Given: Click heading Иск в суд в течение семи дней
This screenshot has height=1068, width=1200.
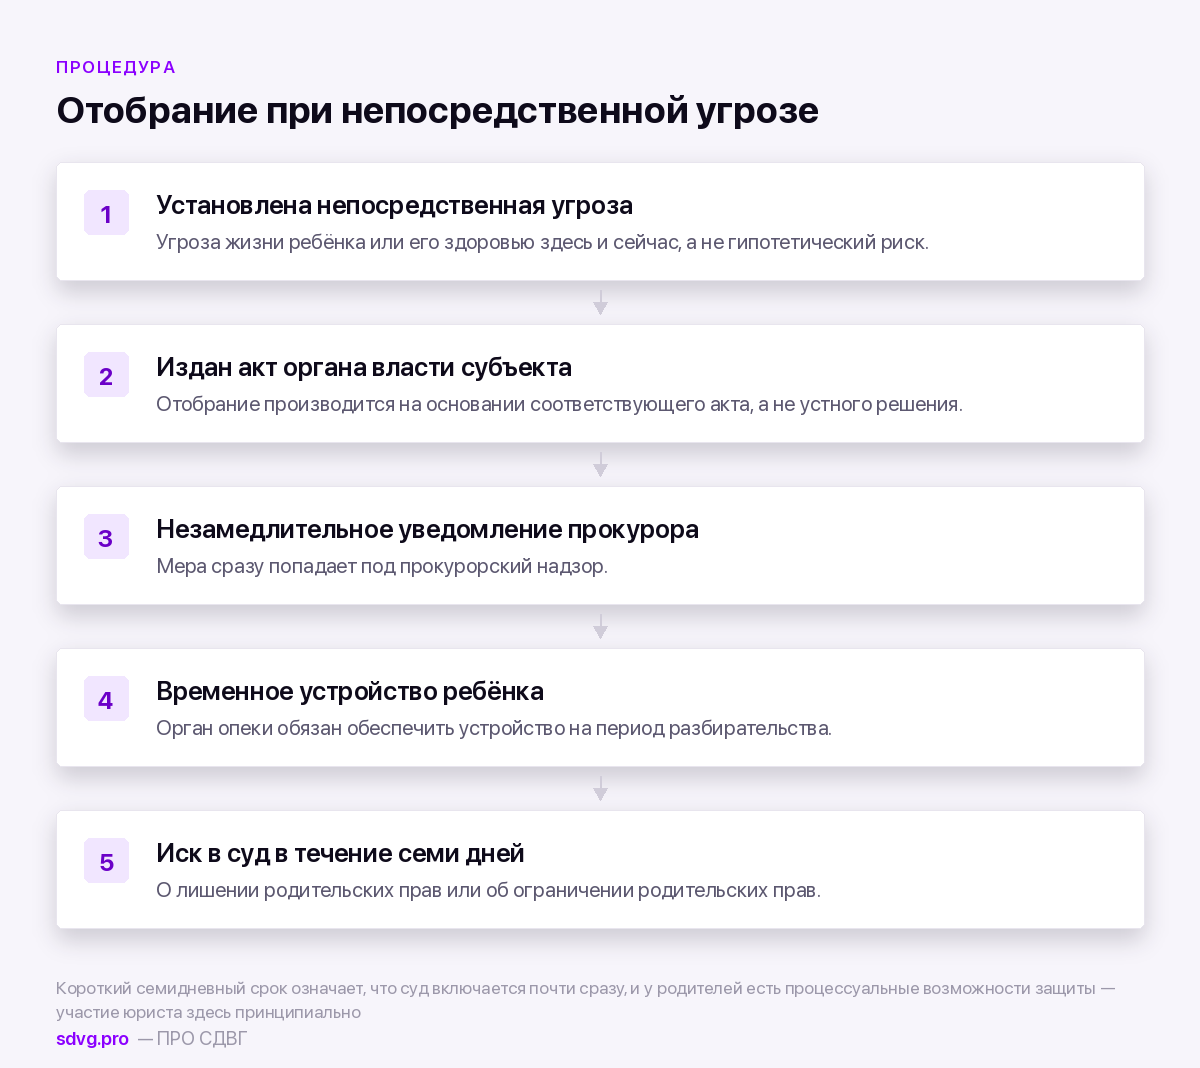Looking at the screenshot, I should [x=340, y=854].
